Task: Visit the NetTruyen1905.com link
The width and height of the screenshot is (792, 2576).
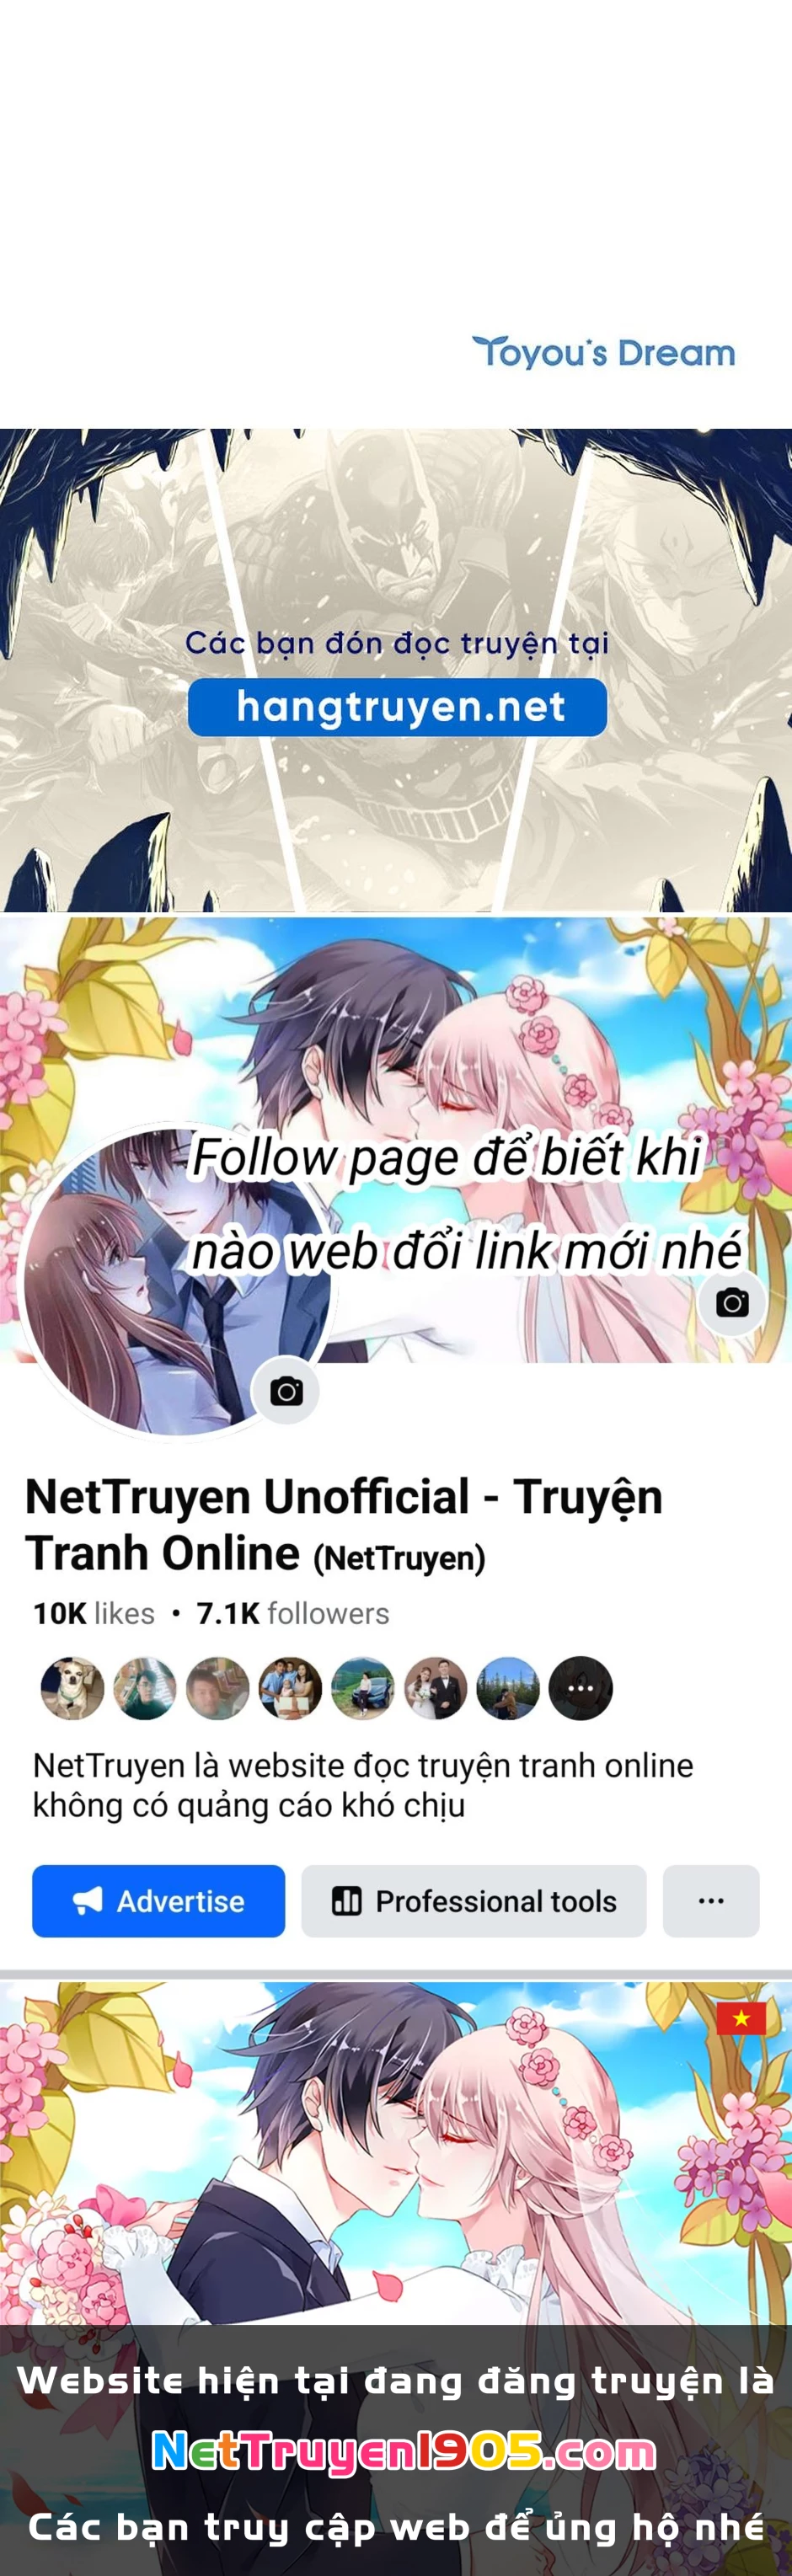Action: coord(403,2452)
